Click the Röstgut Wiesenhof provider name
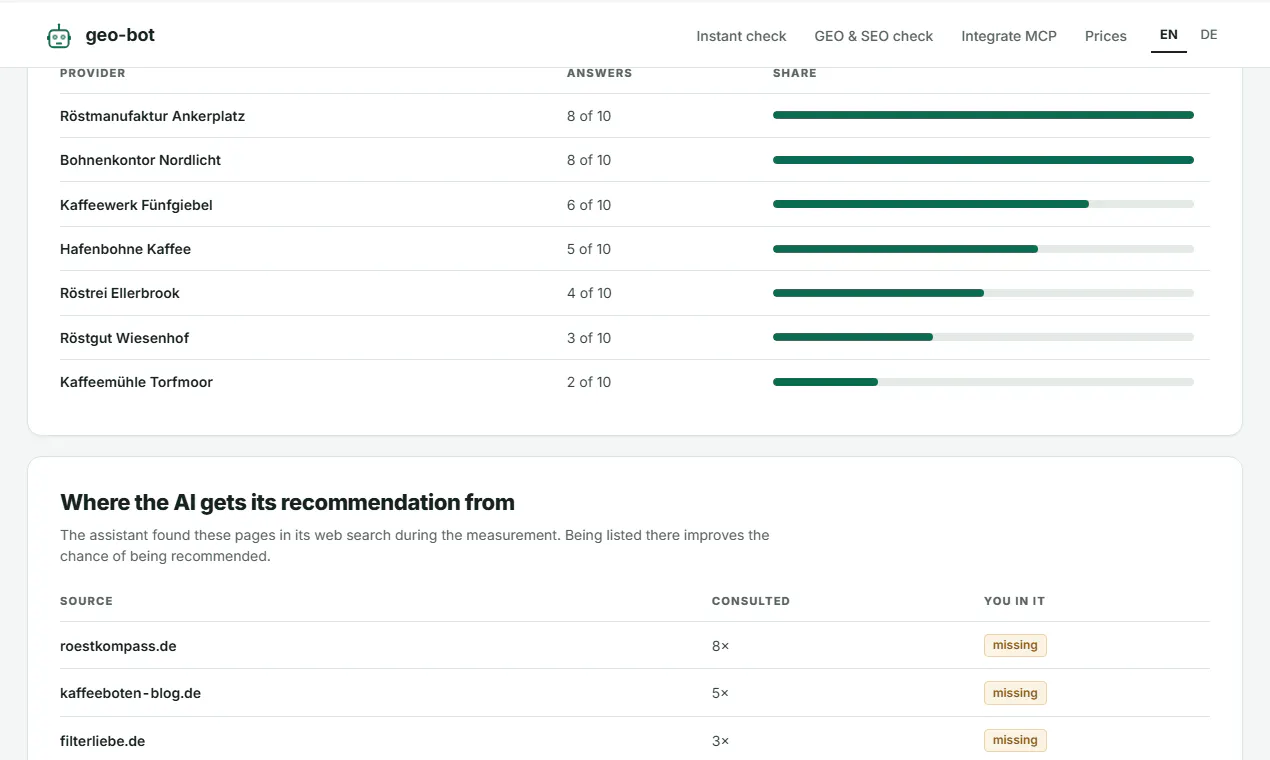The width and height of the screenshot is (1270, 760). click(x=124, y=338)
